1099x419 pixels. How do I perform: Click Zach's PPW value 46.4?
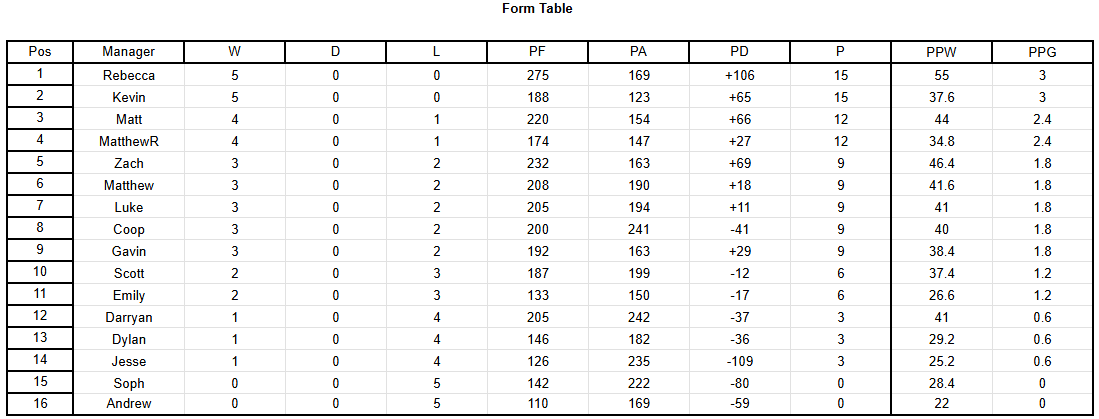click(x=941, y=163)
